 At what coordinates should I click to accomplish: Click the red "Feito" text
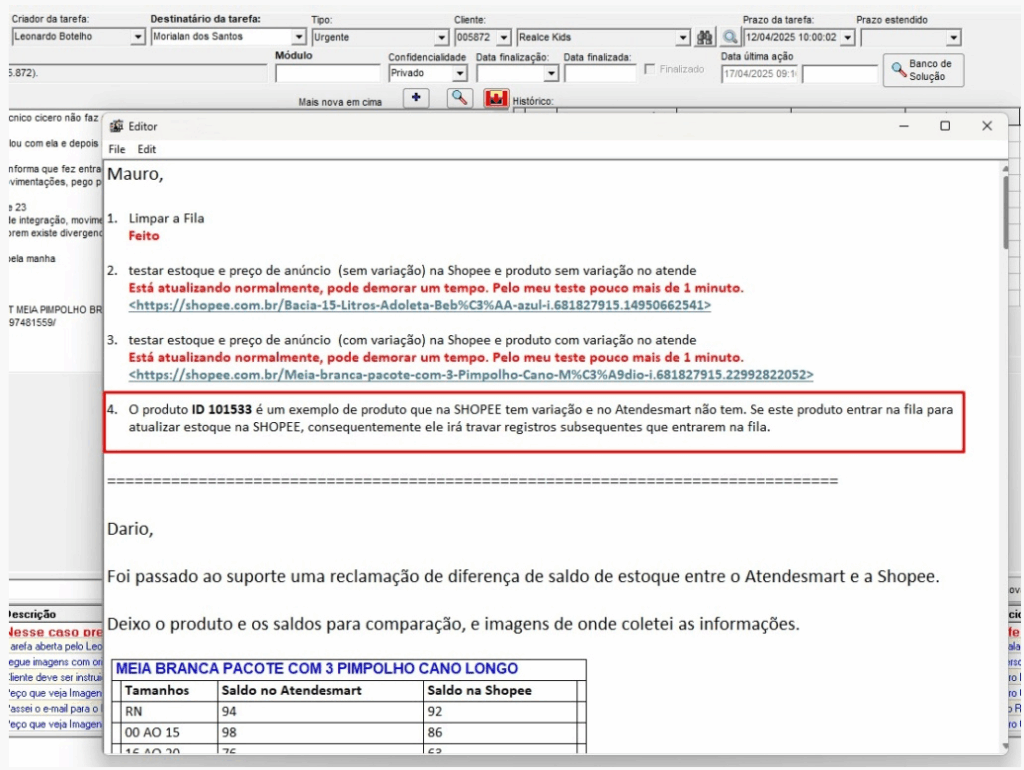point(144,236)
